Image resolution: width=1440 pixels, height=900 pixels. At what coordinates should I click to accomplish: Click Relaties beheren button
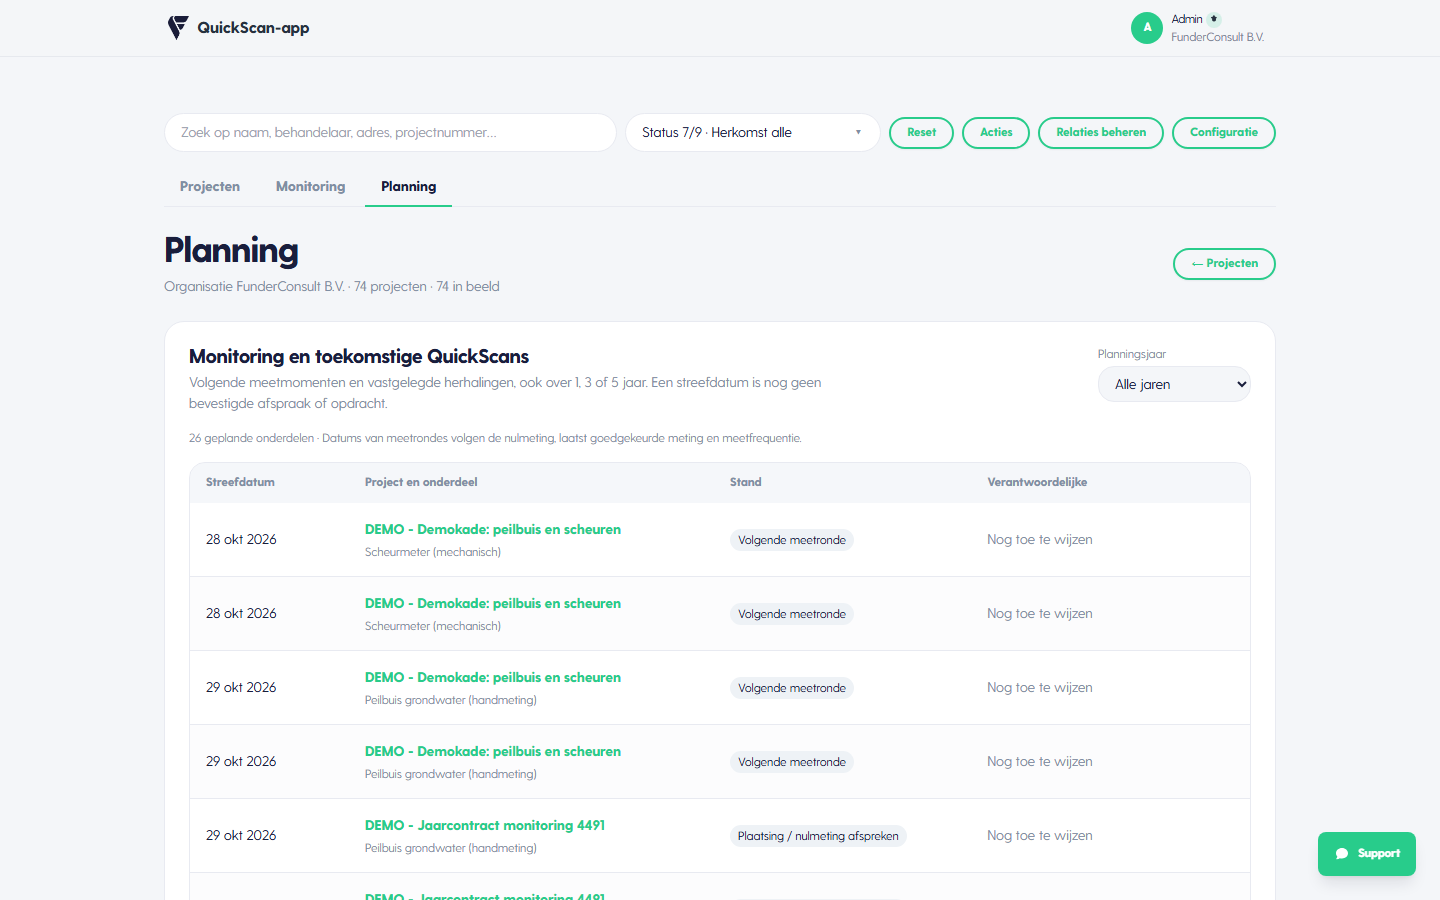(1101, 133)
